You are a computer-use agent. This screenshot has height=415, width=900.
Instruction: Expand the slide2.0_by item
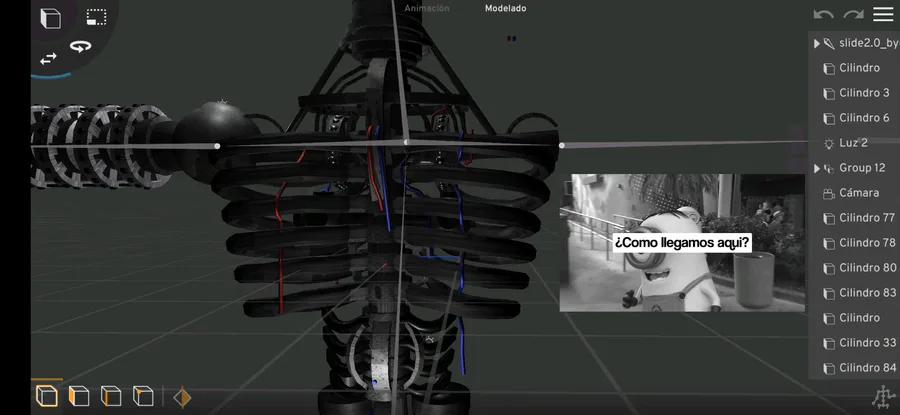[816, 44]
